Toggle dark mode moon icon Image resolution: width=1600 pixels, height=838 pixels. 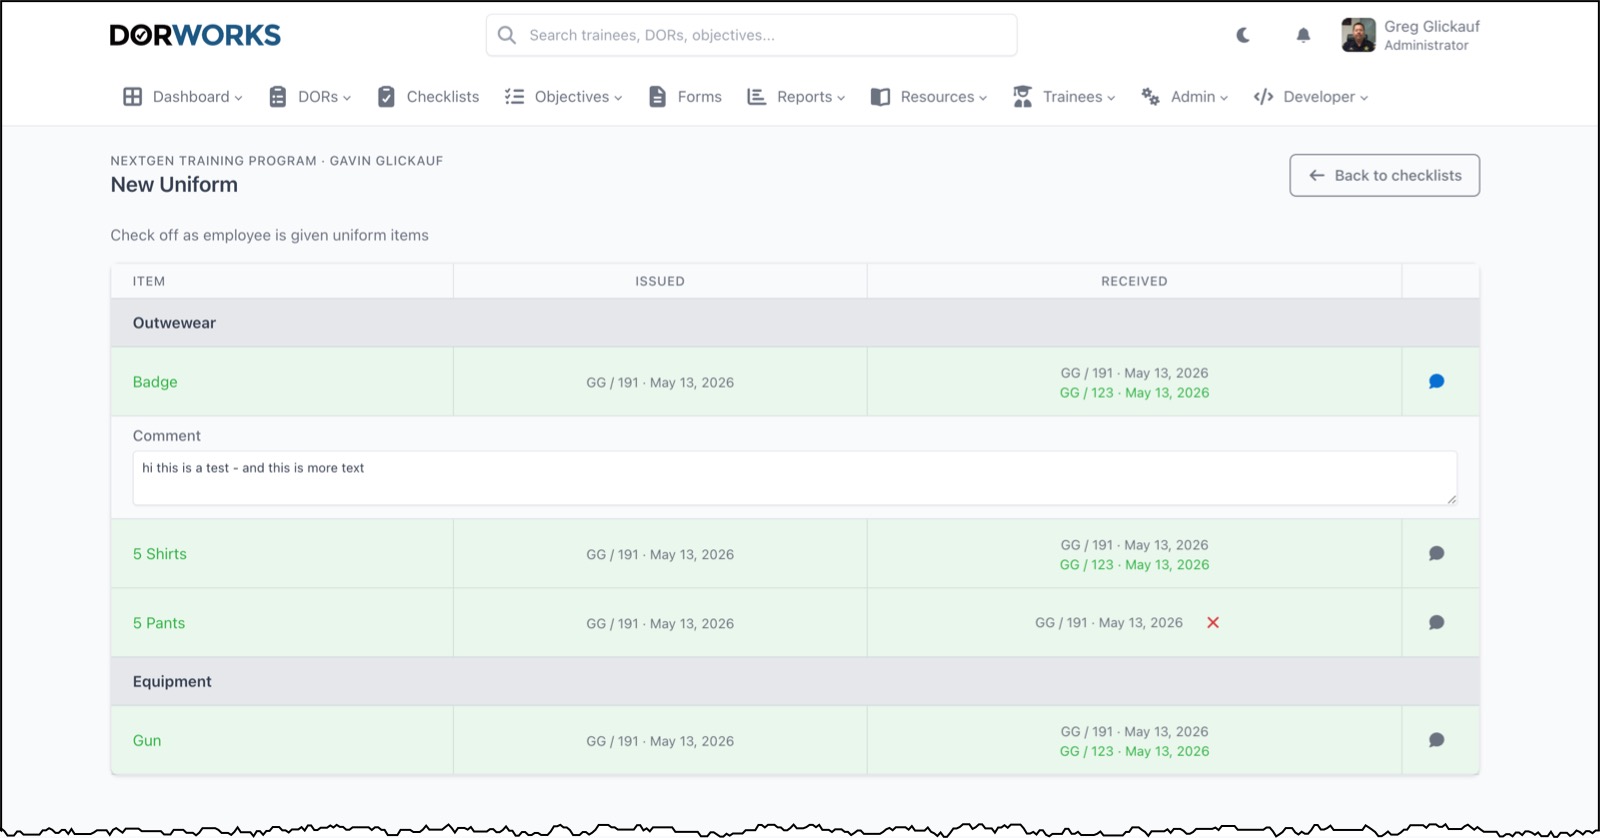click(1243, 35)
